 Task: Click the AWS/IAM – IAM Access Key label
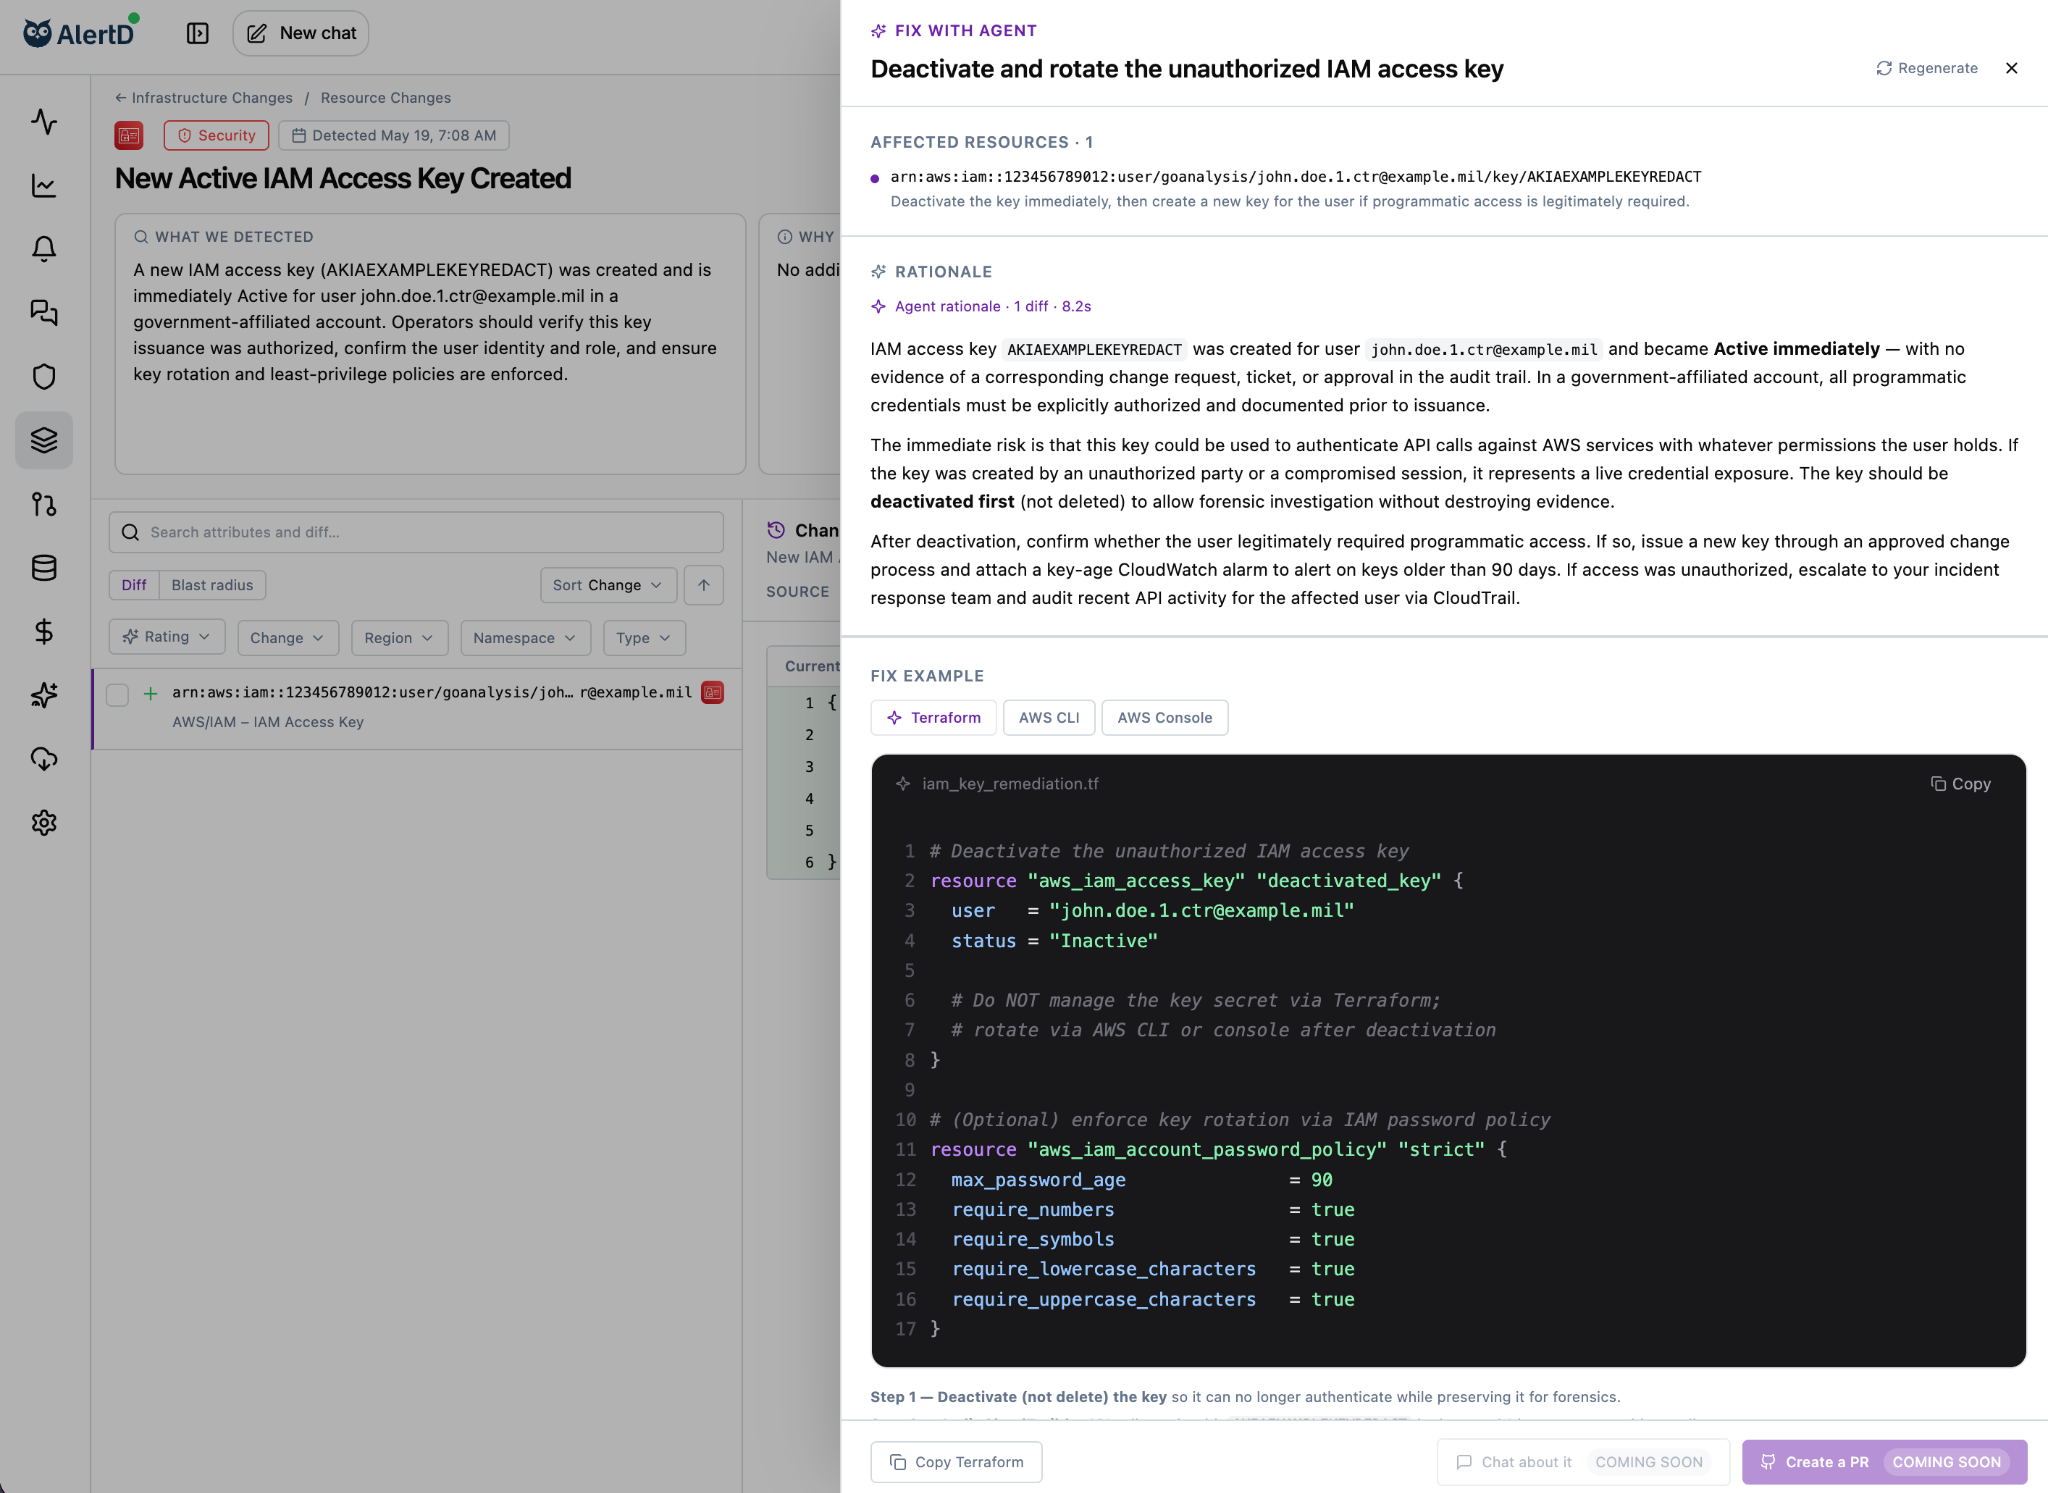click(x=268, y=722)
